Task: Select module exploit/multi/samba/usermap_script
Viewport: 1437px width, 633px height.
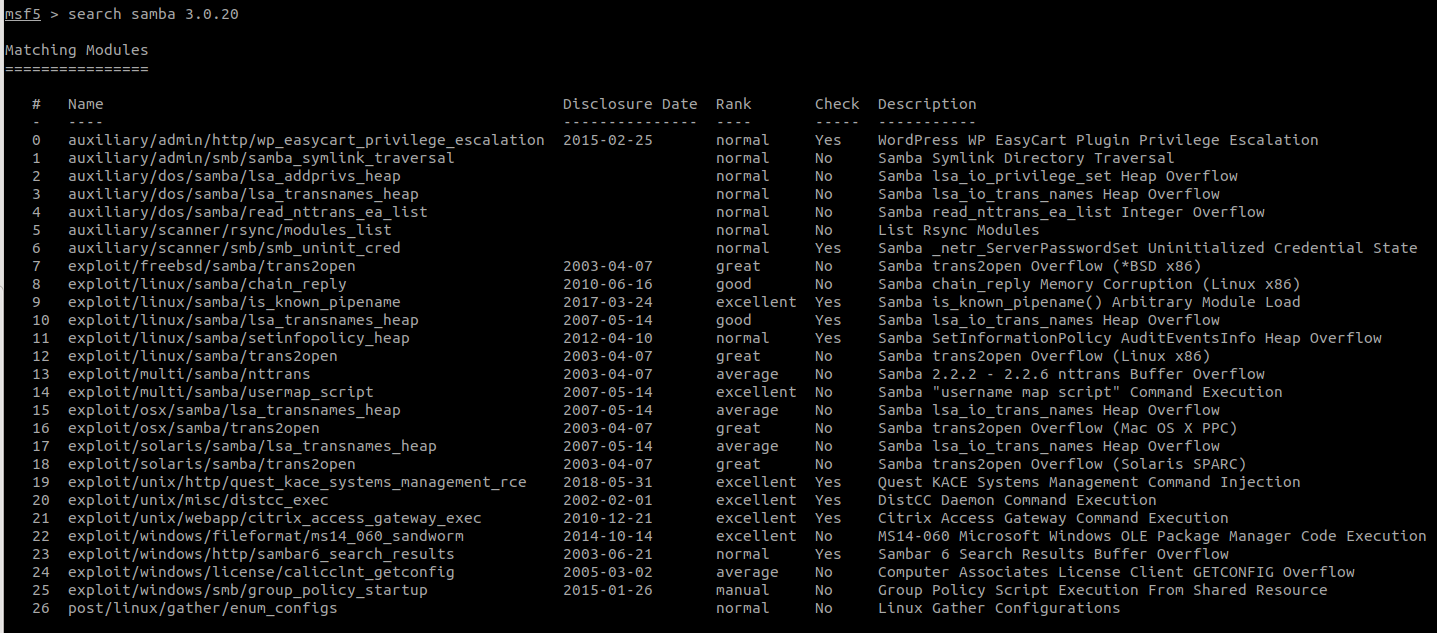Action: pos(220,392)
